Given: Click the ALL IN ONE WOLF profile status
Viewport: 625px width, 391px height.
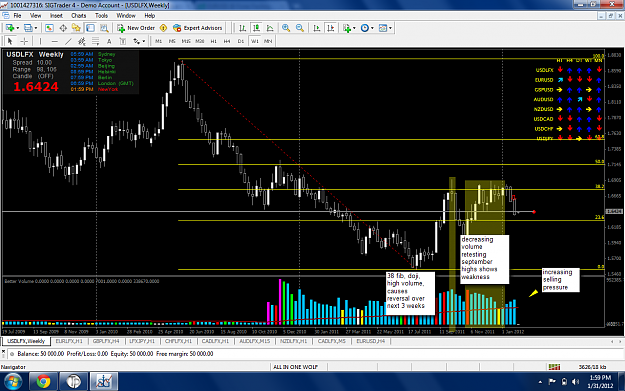Looking at the screenshot, I should [295, 367].
